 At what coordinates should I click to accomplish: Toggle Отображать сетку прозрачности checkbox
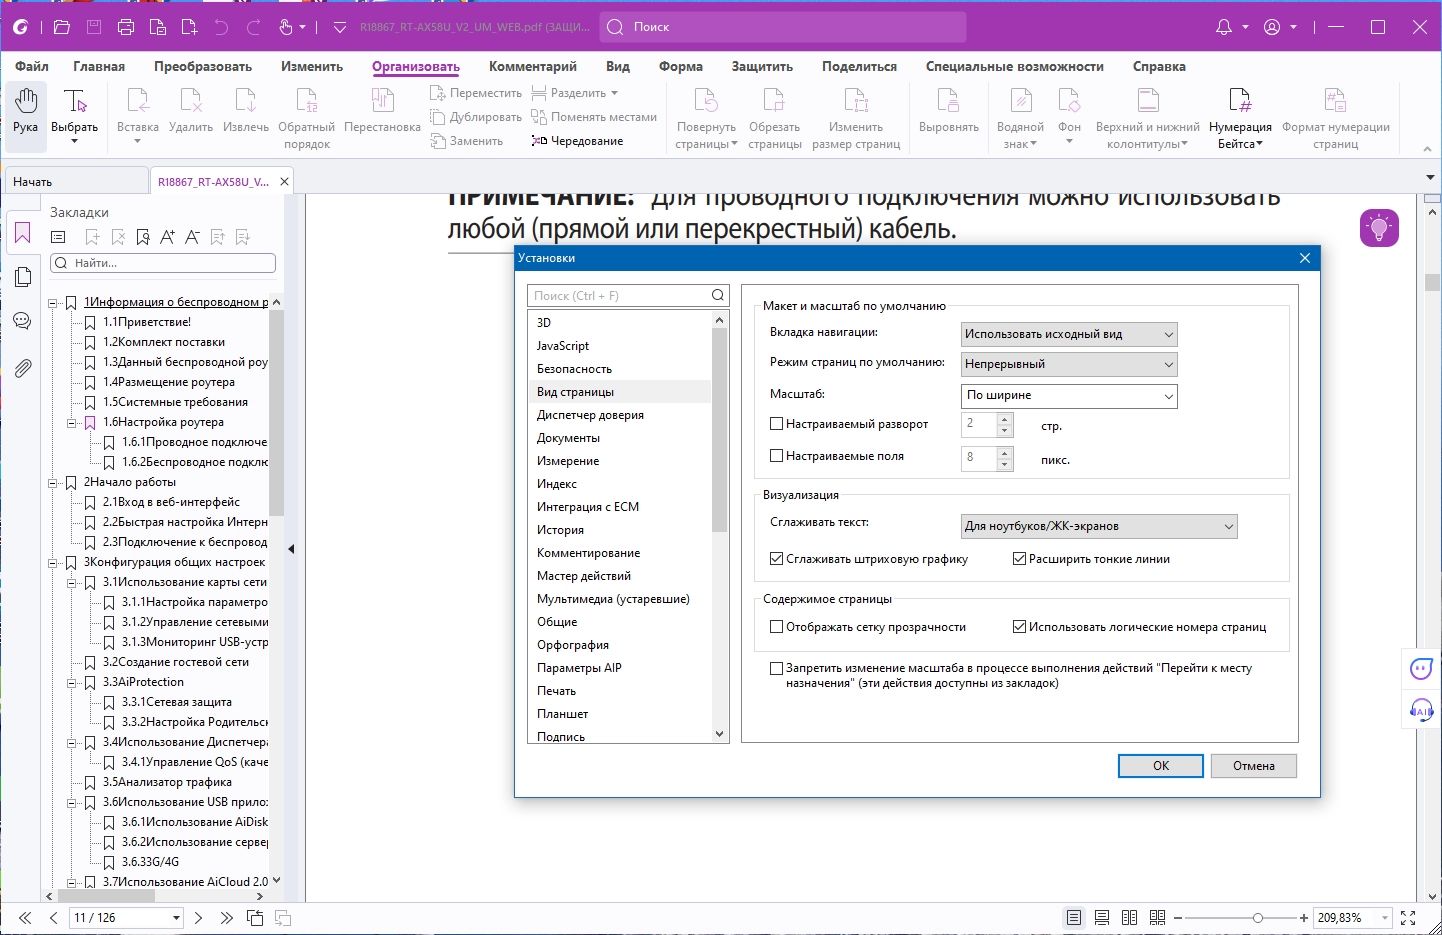(x=776, y=627)
